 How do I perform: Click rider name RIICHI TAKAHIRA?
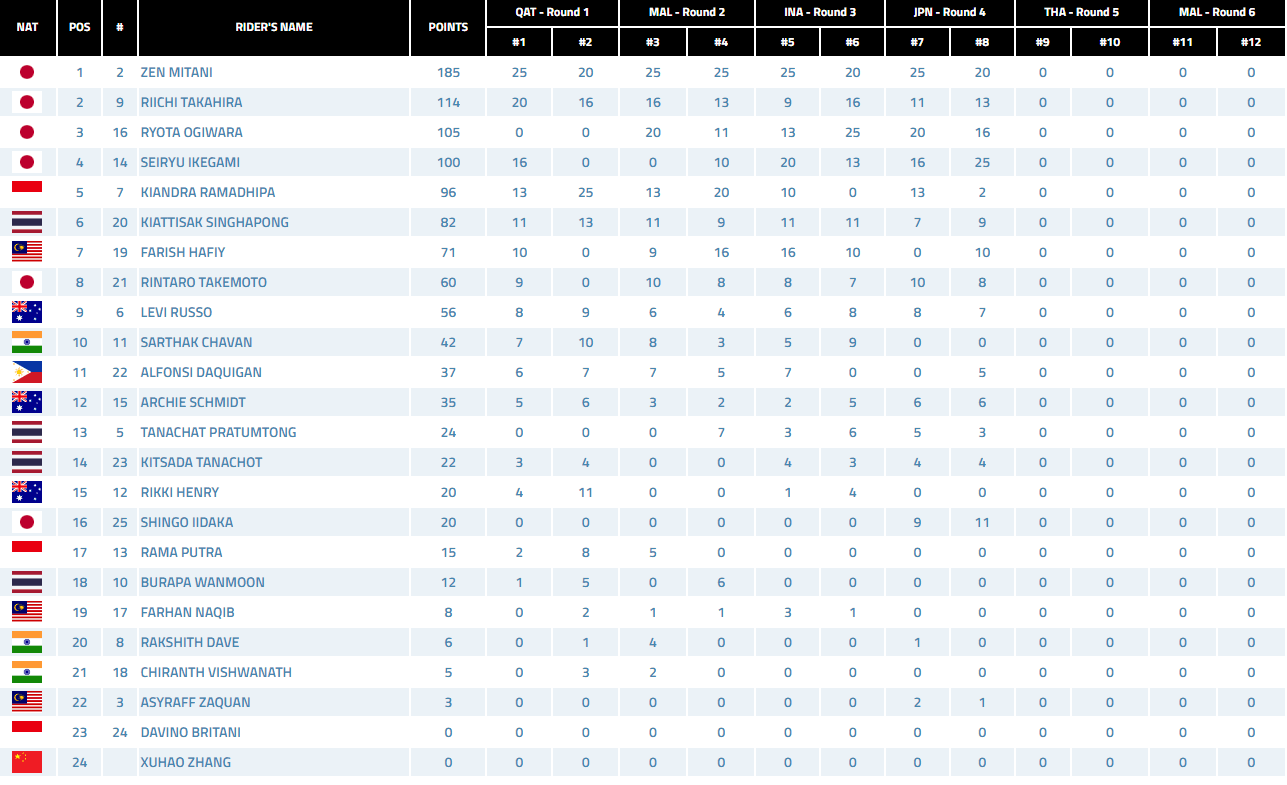191,102
